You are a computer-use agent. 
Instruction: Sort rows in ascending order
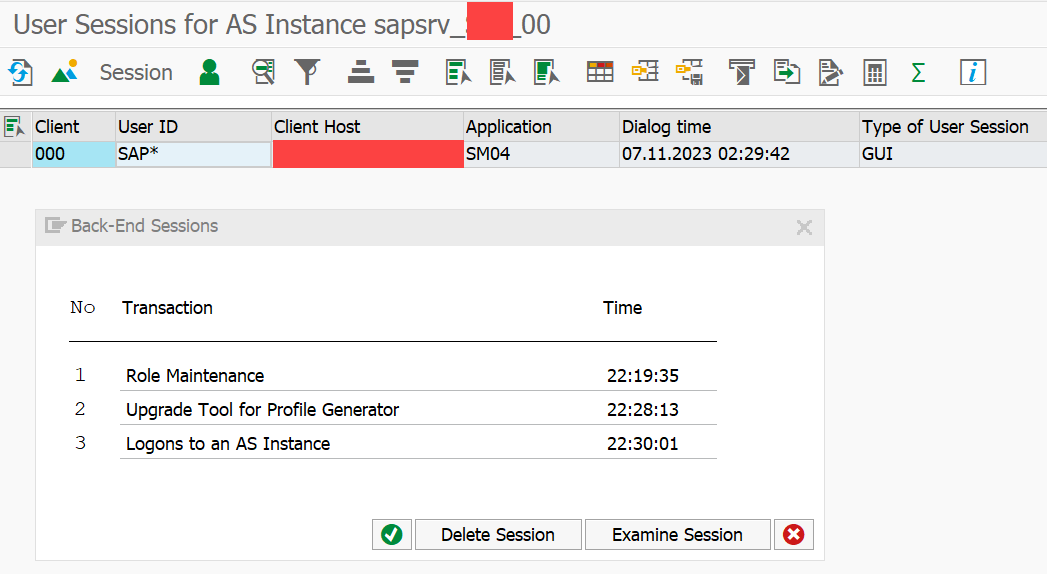pyautogui.click(x=361, y=72)
